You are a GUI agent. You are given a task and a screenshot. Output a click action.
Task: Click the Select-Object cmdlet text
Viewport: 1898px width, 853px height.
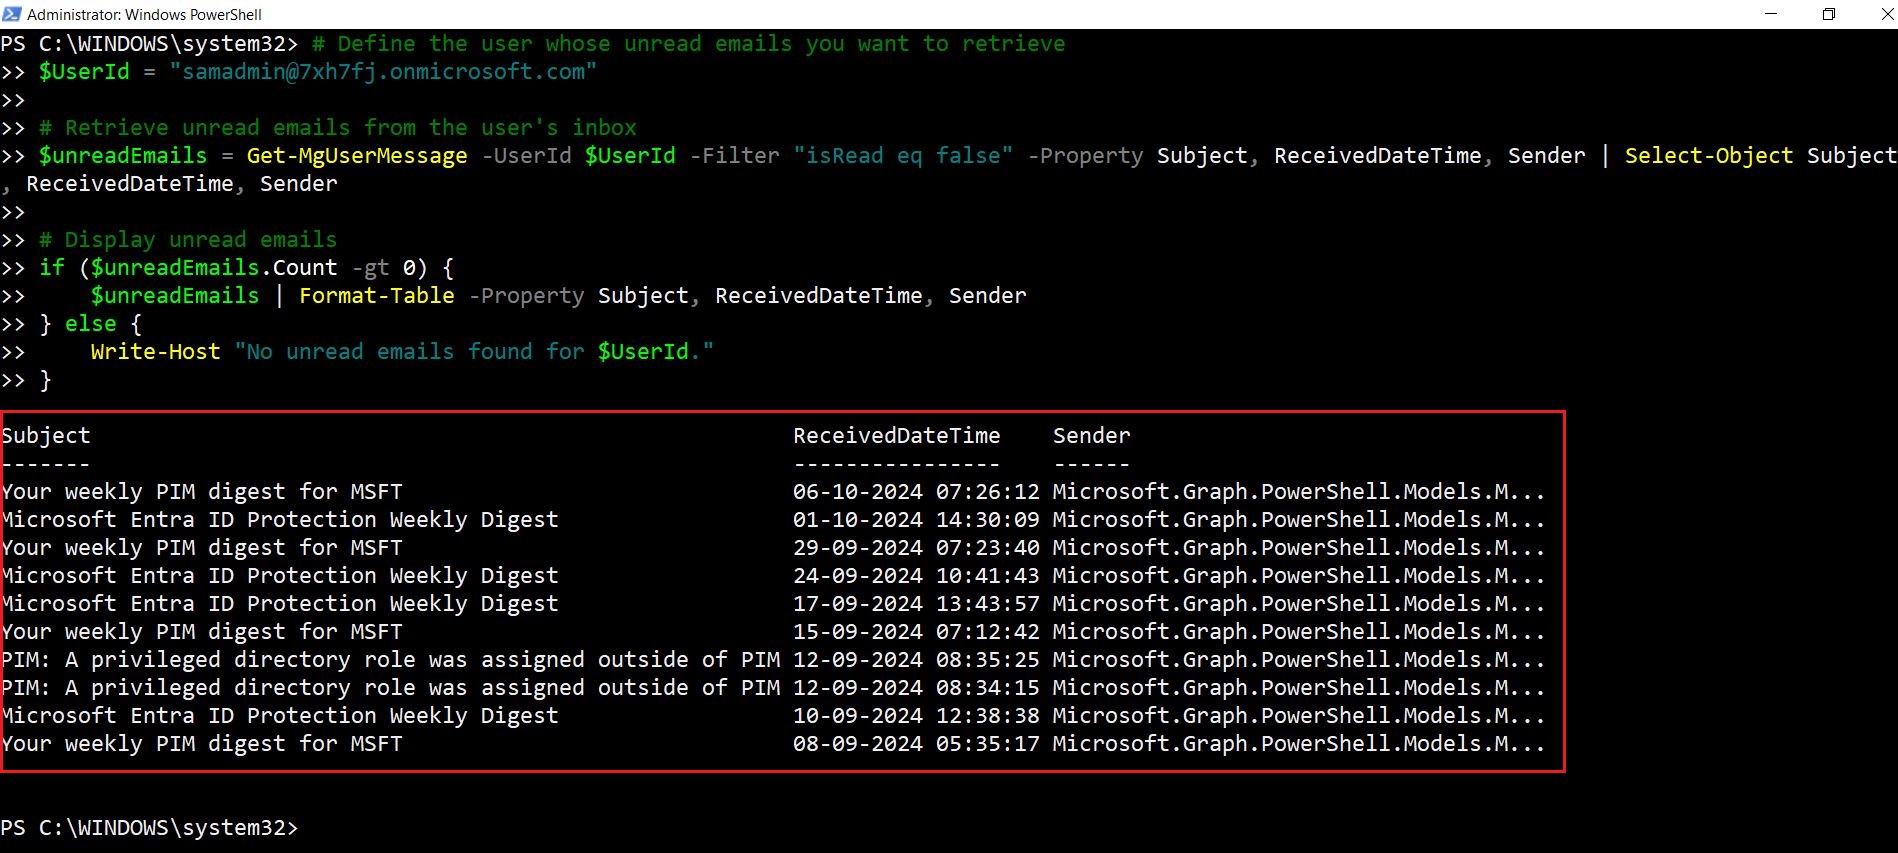click(x=1708, y=156)
